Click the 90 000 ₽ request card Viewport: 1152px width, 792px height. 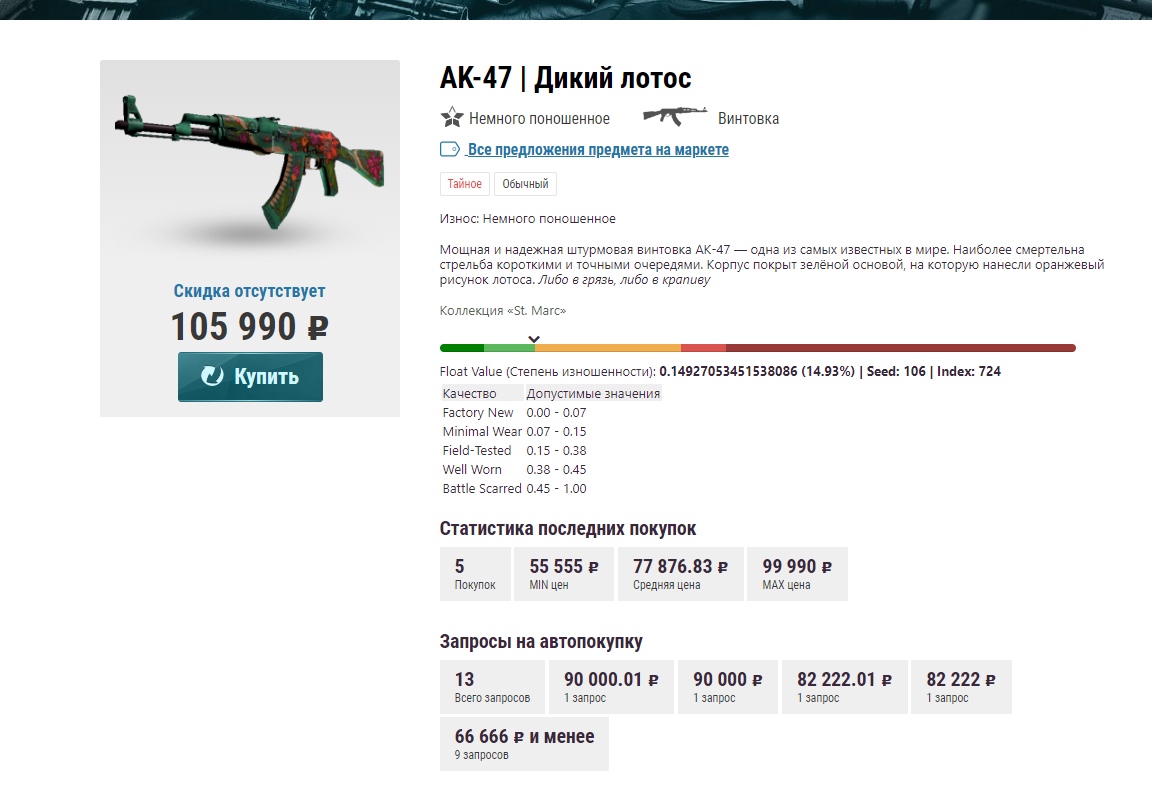pos(727,687)
